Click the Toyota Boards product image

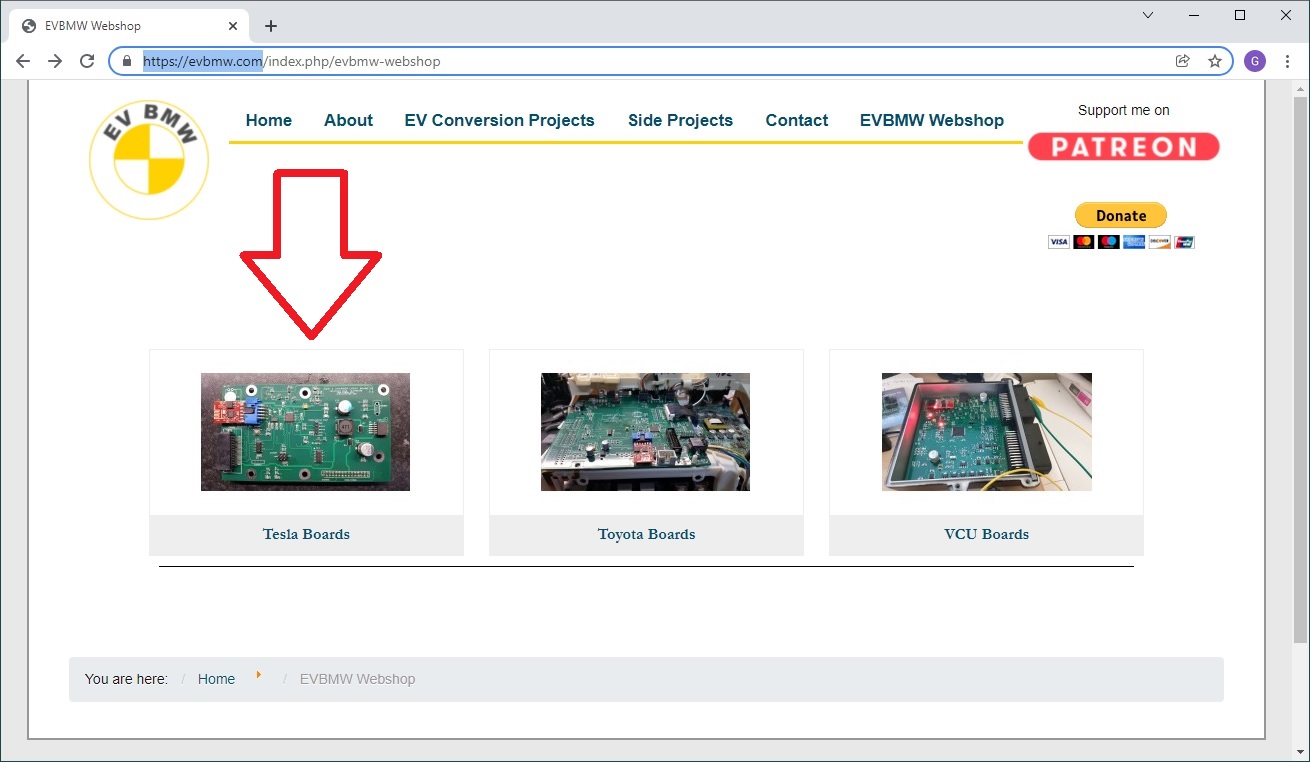click(x=645, y=432)
